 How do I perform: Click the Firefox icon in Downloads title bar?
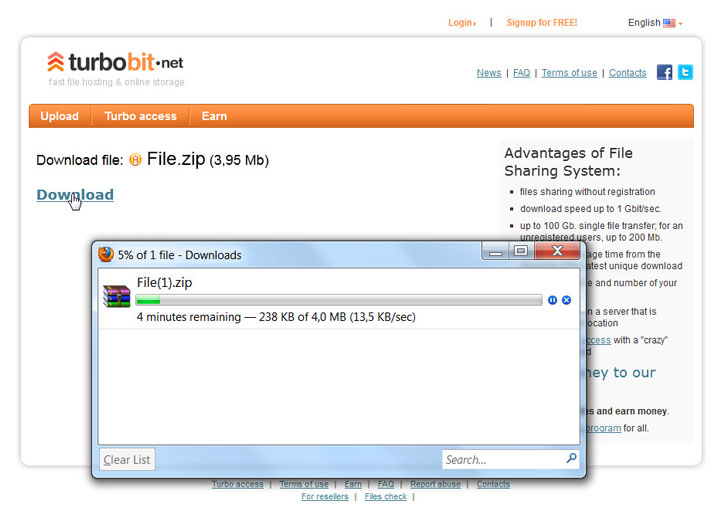tap(106, 254)
